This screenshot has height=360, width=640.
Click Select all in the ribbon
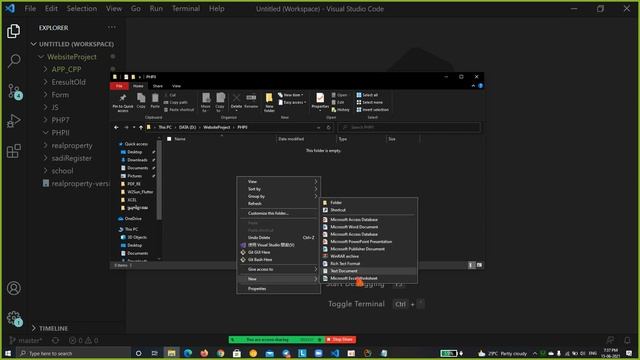click(x=367, y=95)
